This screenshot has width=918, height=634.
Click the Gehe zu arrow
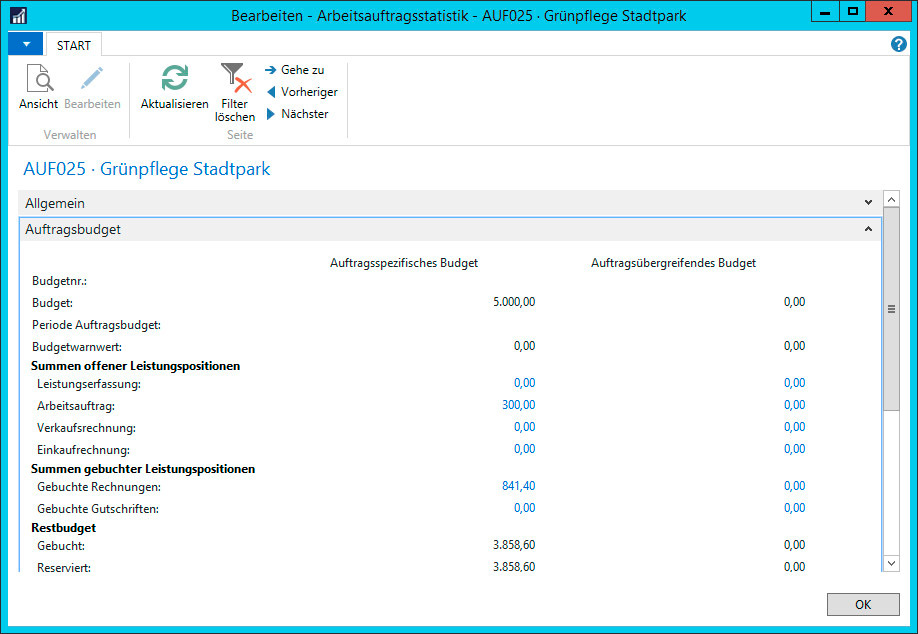(x=271, y=70)
